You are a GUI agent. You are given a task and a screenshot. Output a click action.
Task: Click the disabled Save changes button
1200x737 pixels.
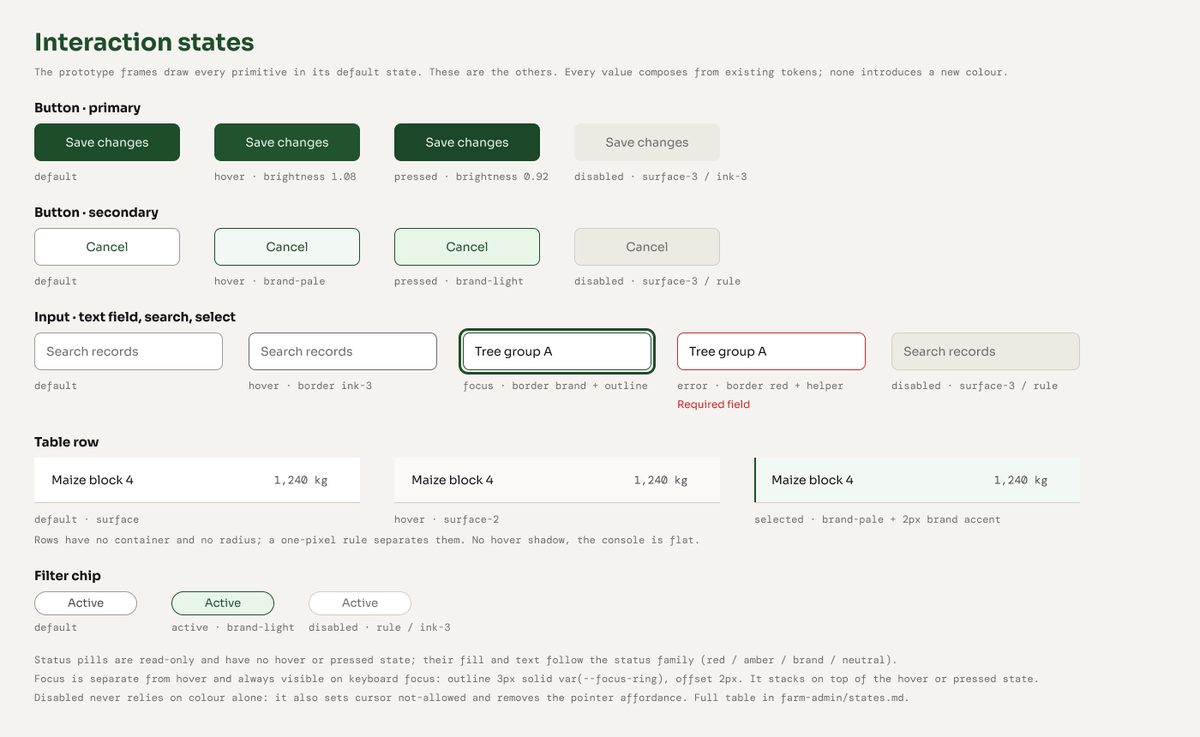[x=647, y=142]
